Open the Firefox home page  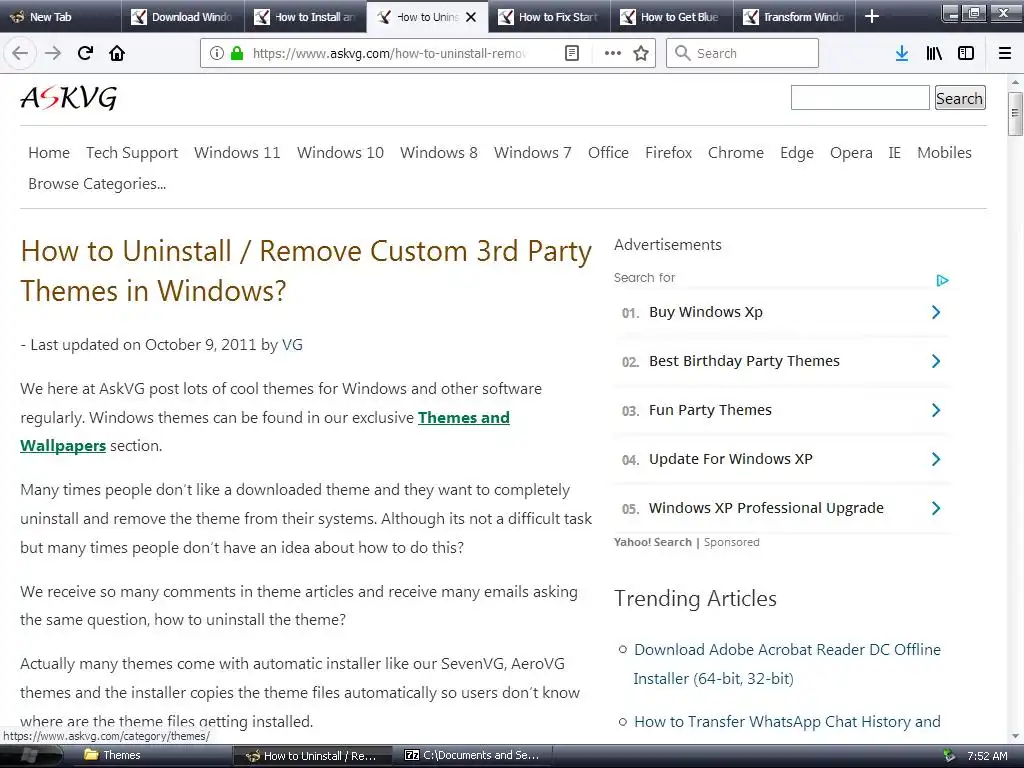(117, 53)
